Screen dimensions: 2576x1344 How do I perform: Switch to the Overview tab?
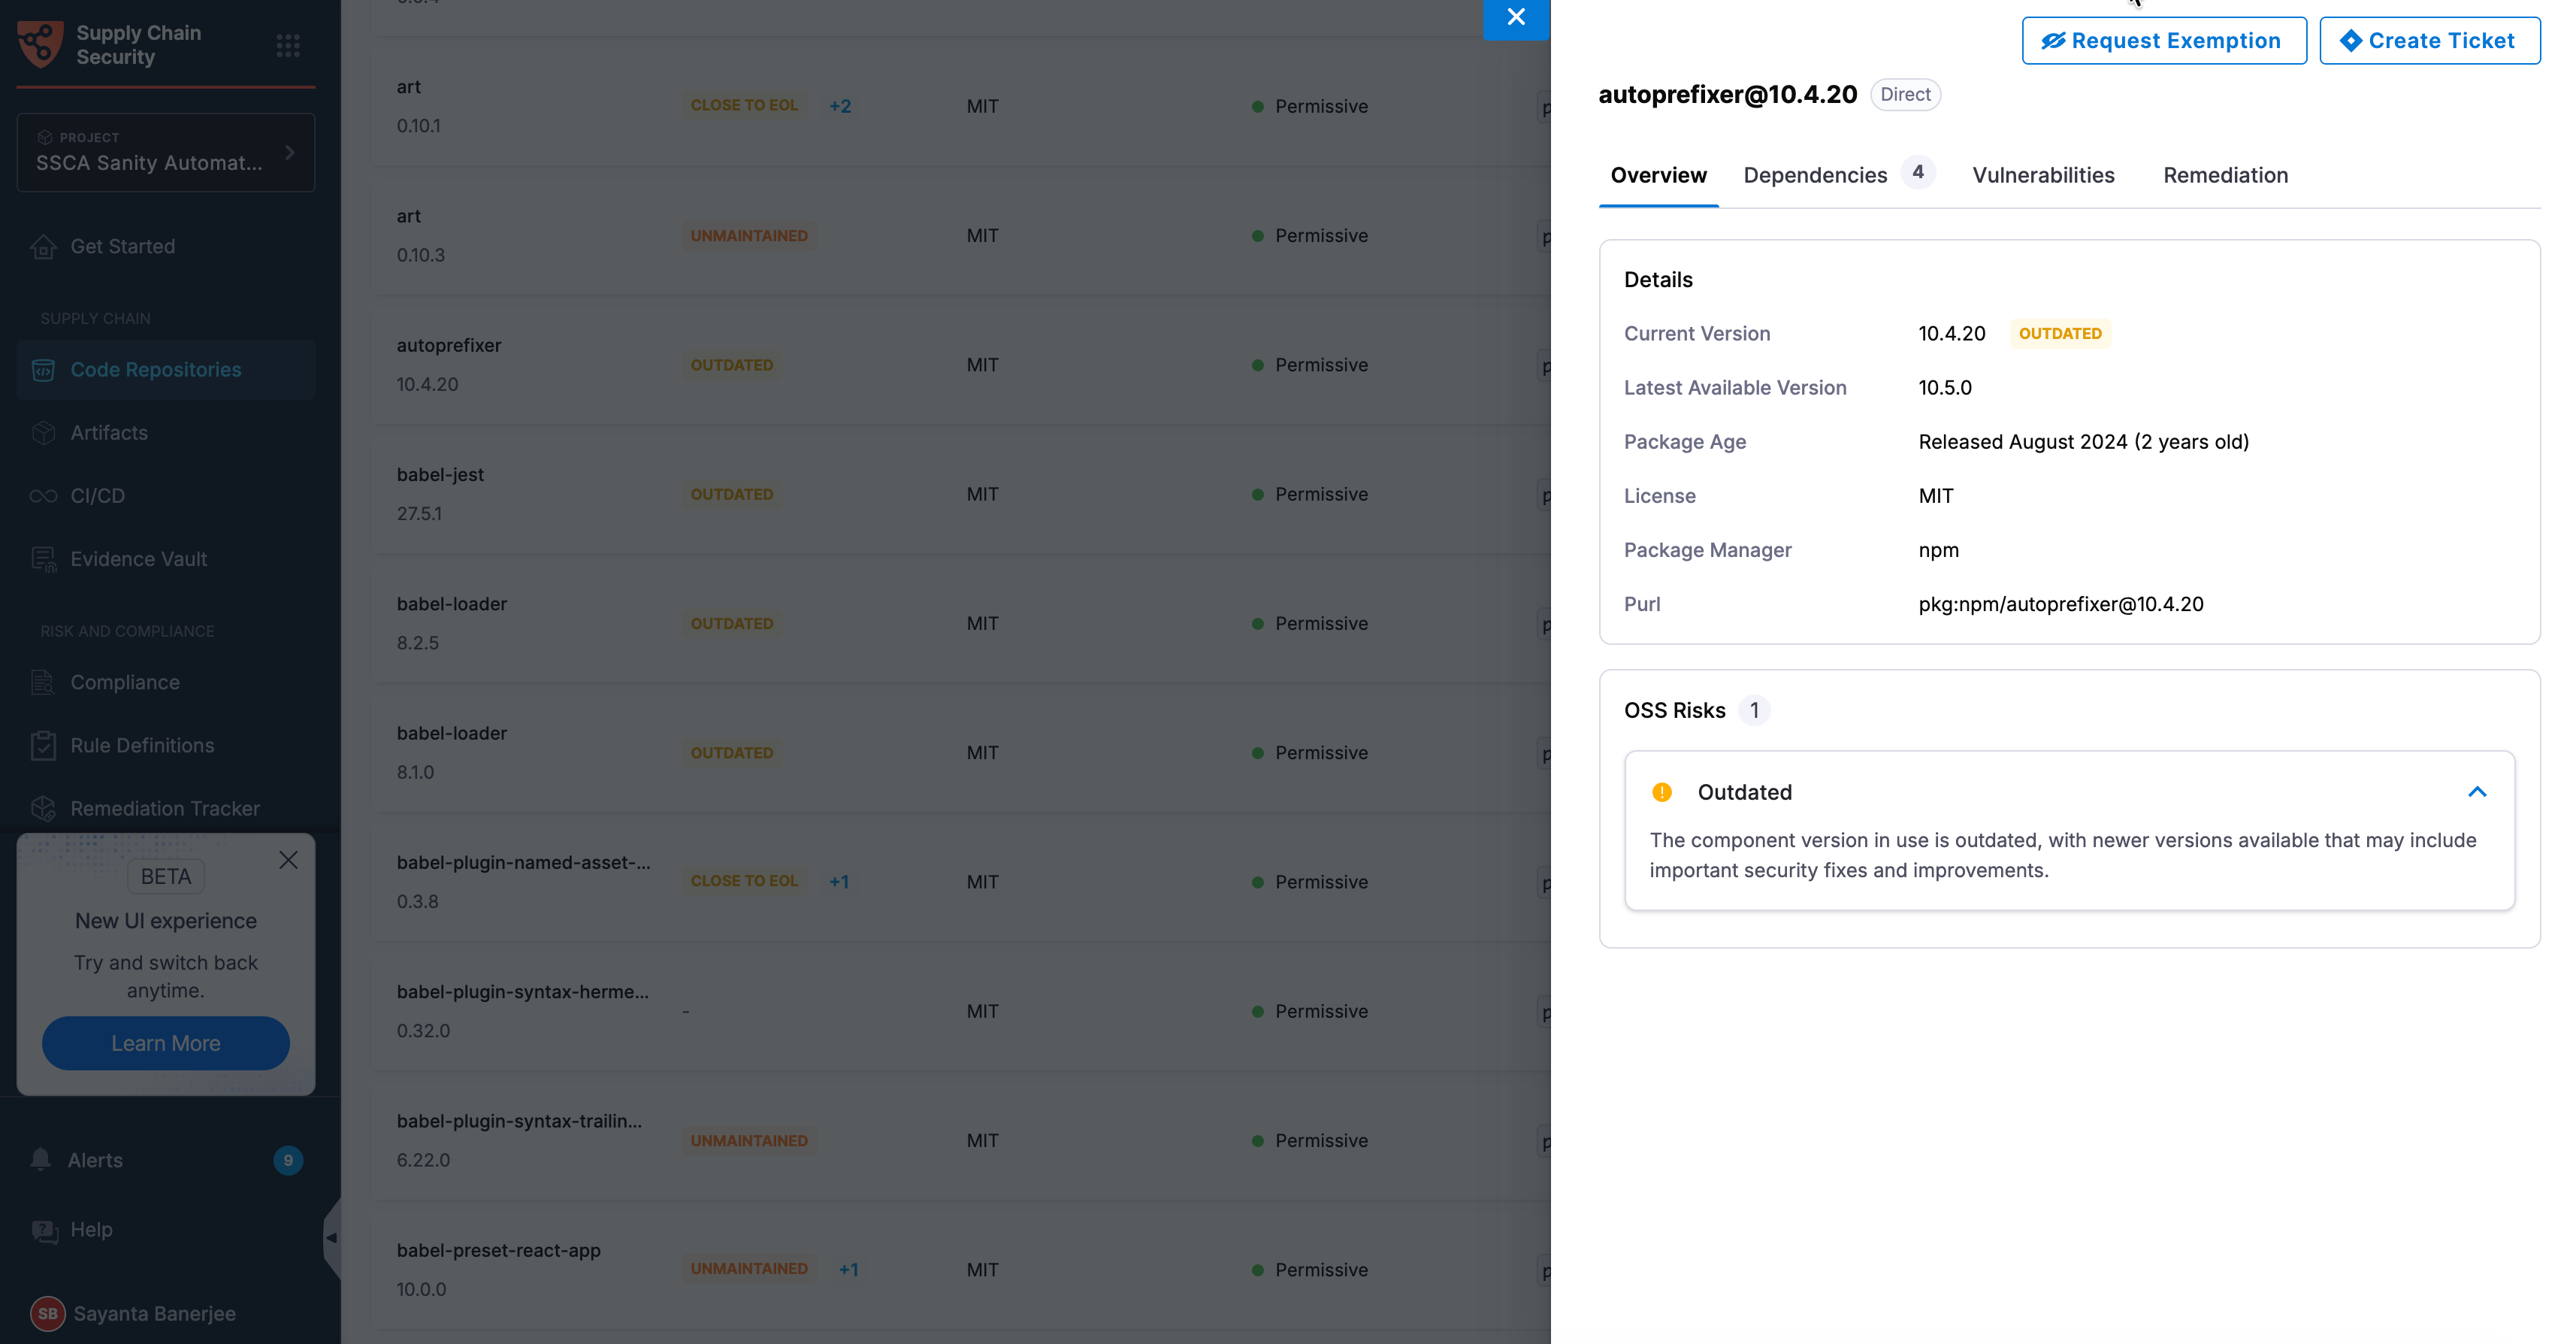coord(1658,175)
